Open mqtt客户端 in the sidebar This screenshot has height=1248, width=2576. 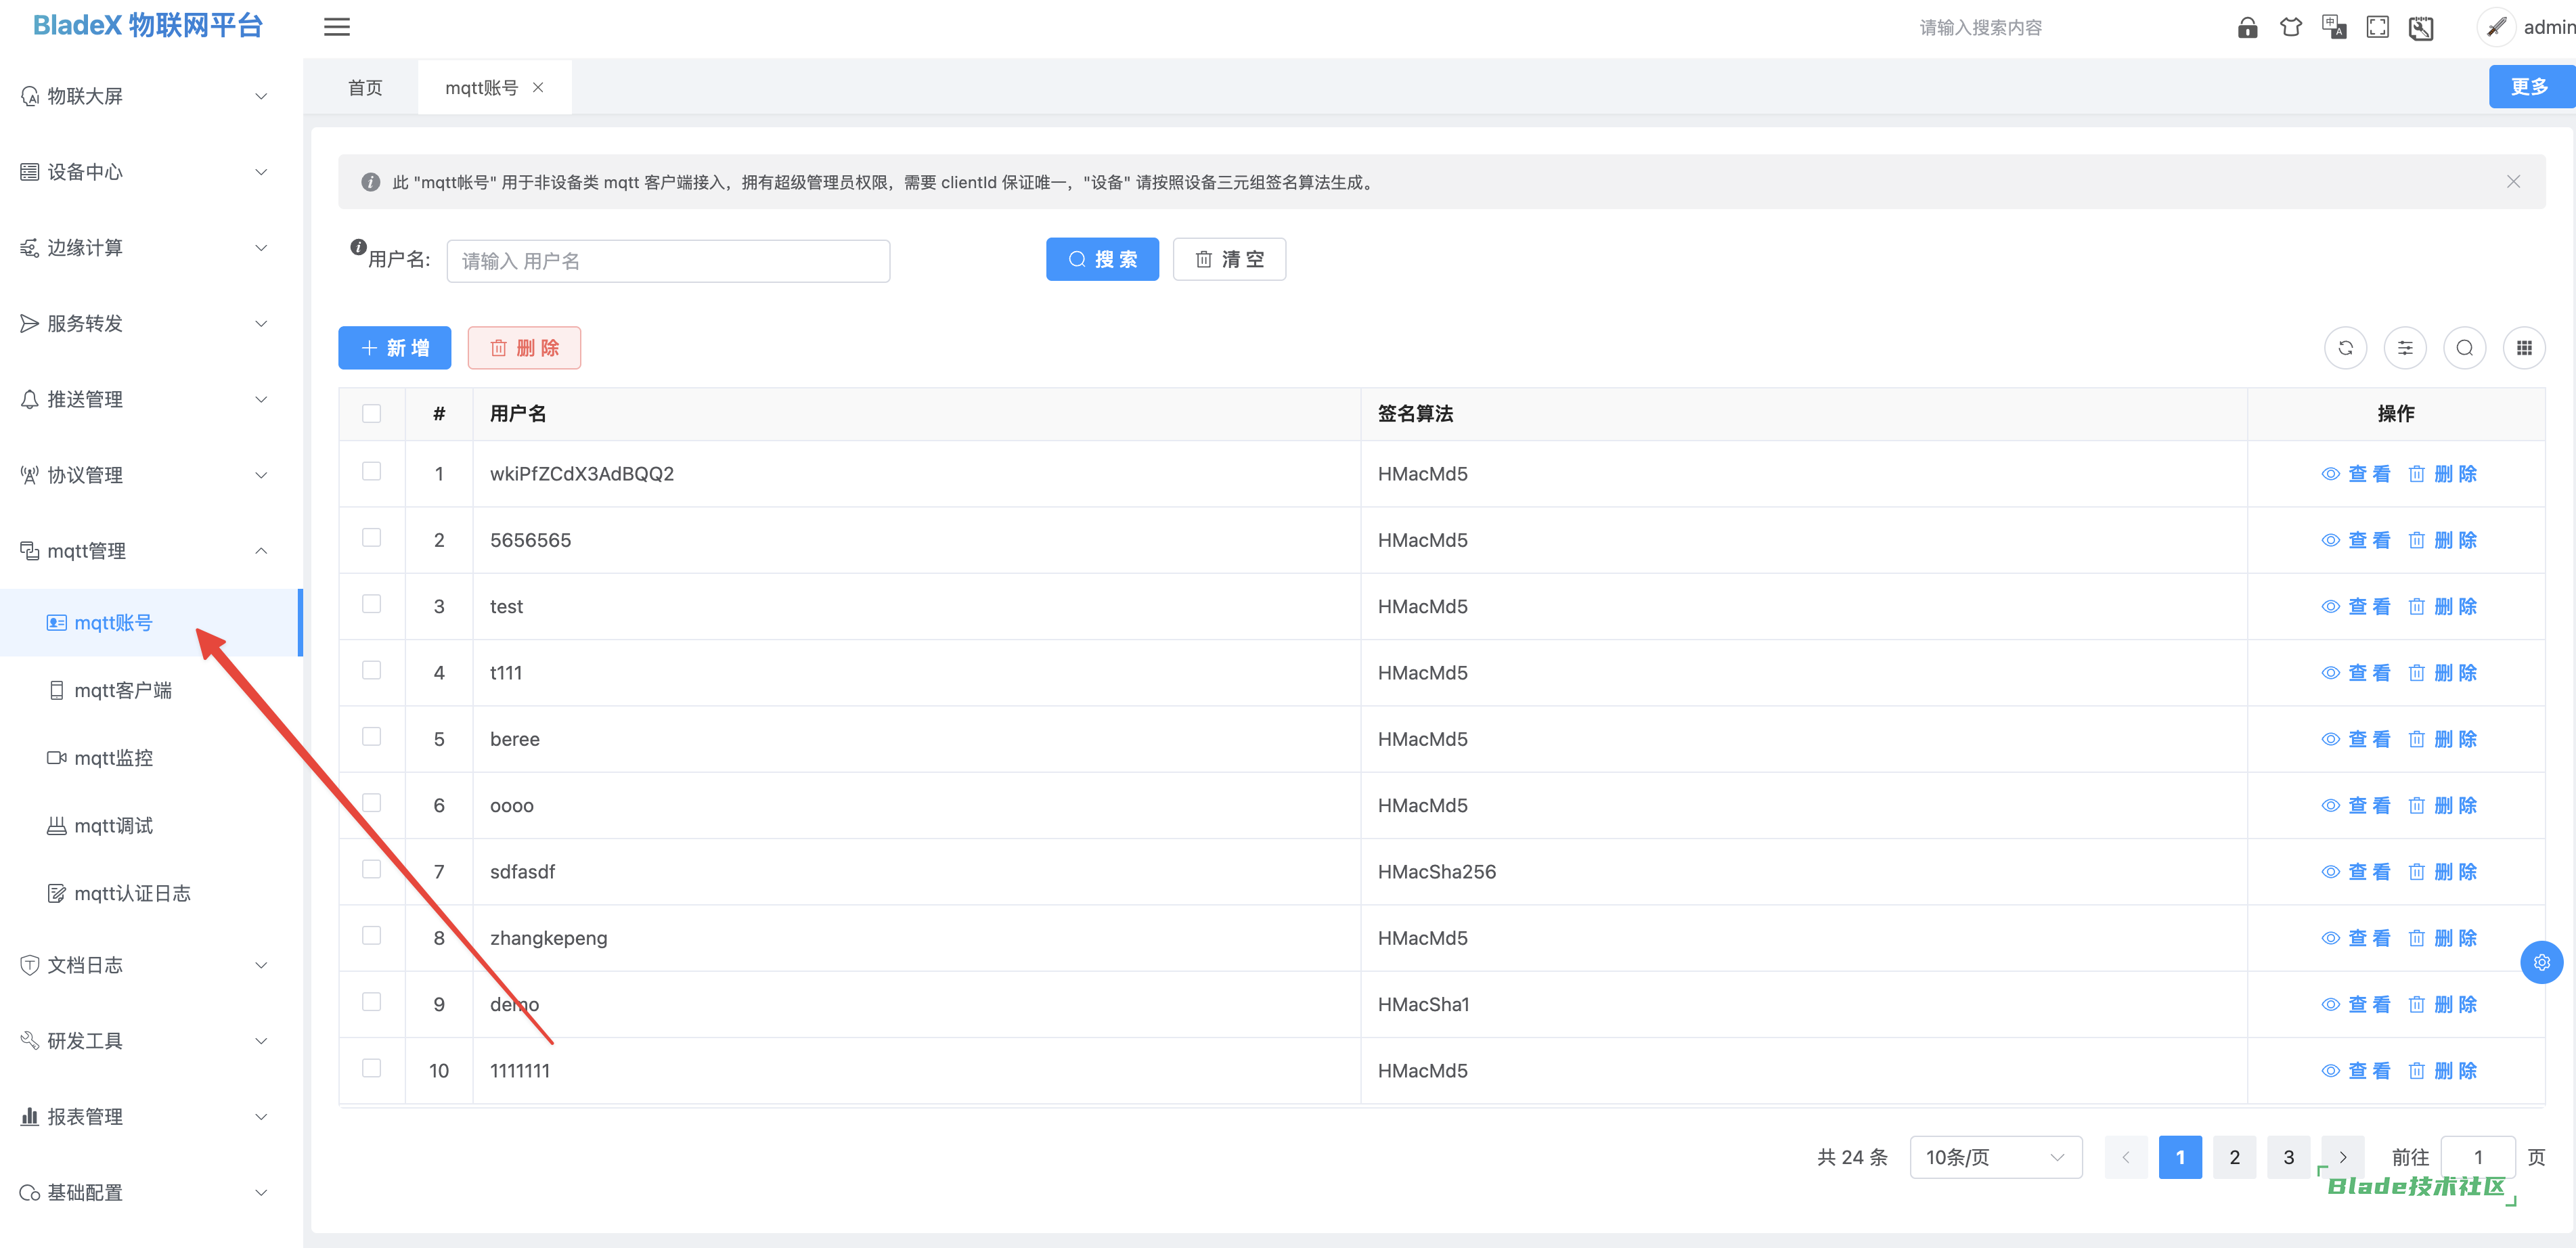click(122, 690)
